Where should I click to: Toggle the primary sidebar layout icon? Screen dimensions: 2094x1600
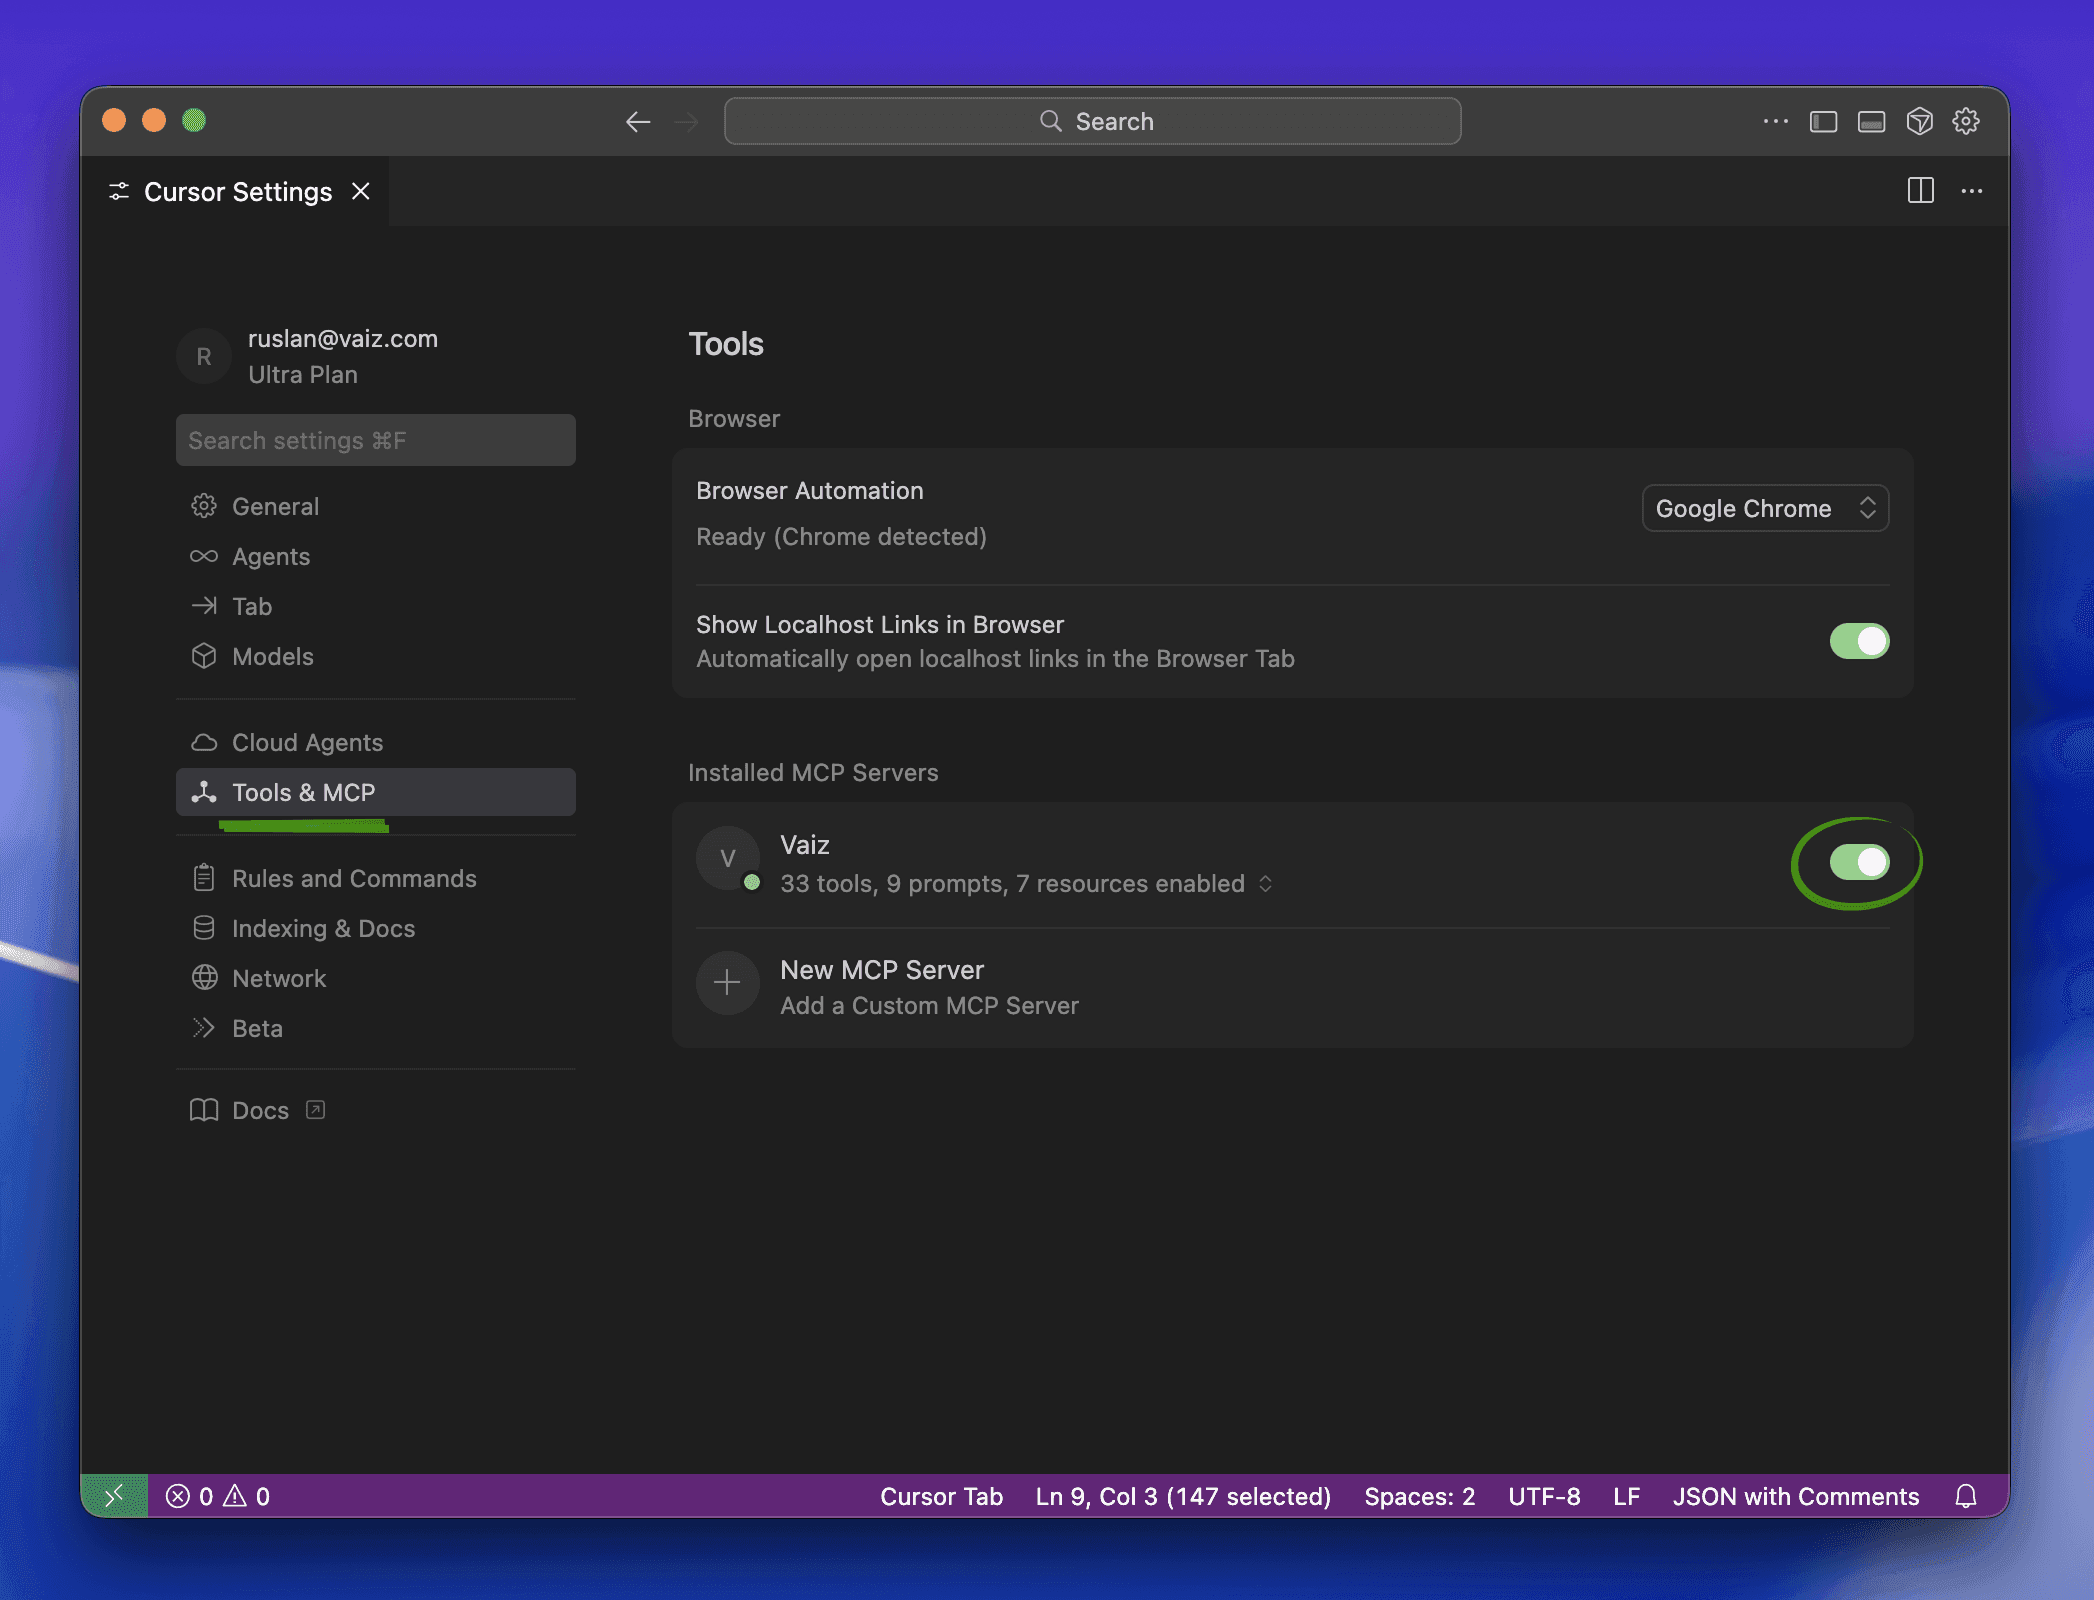point(1823,122)
